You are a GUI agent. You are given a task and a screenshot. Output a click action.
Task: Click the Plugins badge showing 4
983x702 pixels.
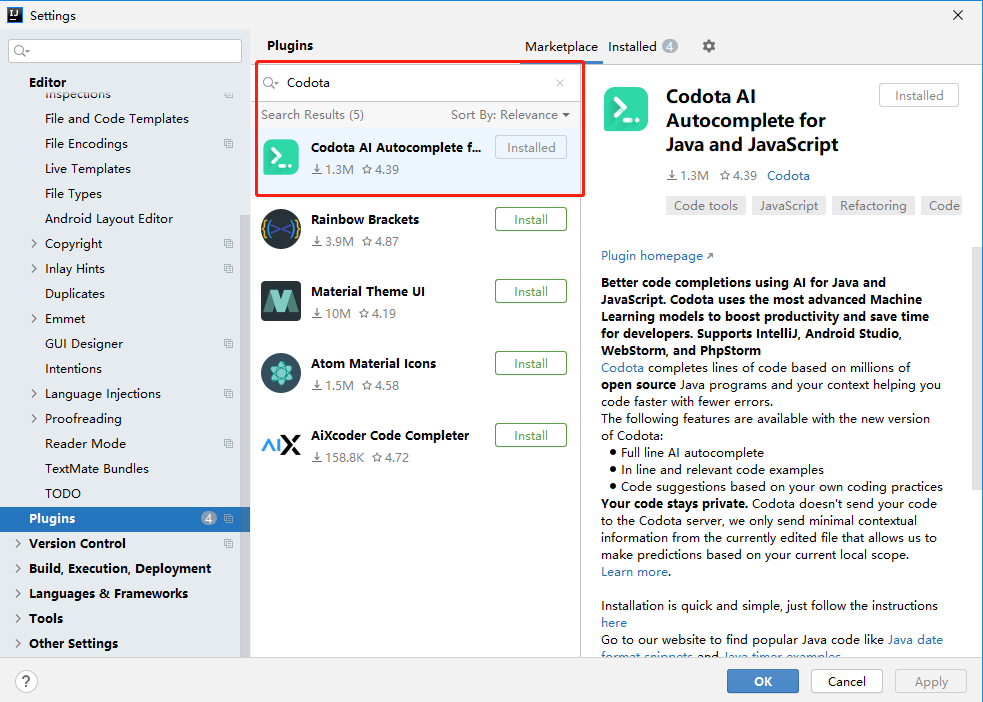209,518
